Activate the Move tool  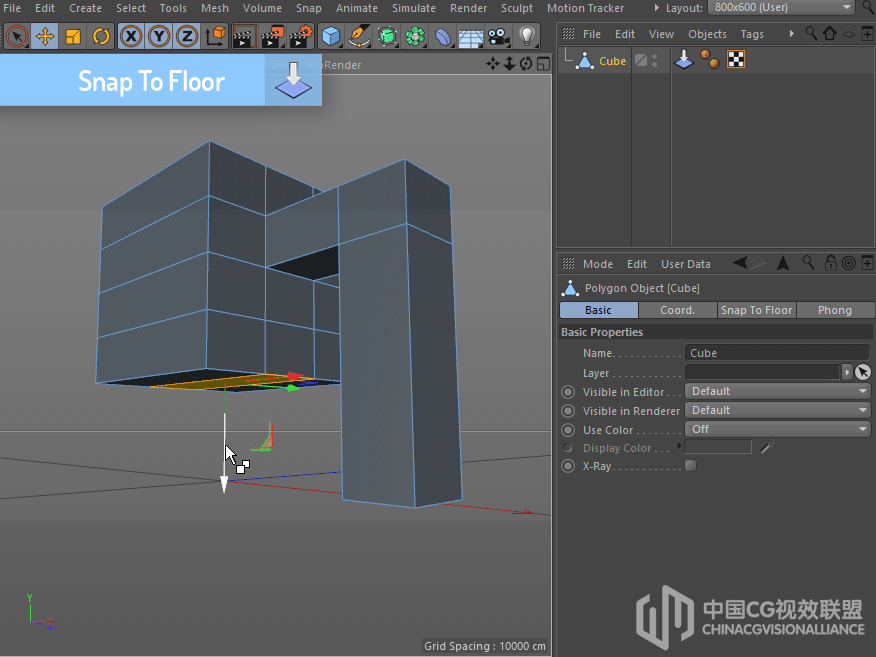click(45, 37)
